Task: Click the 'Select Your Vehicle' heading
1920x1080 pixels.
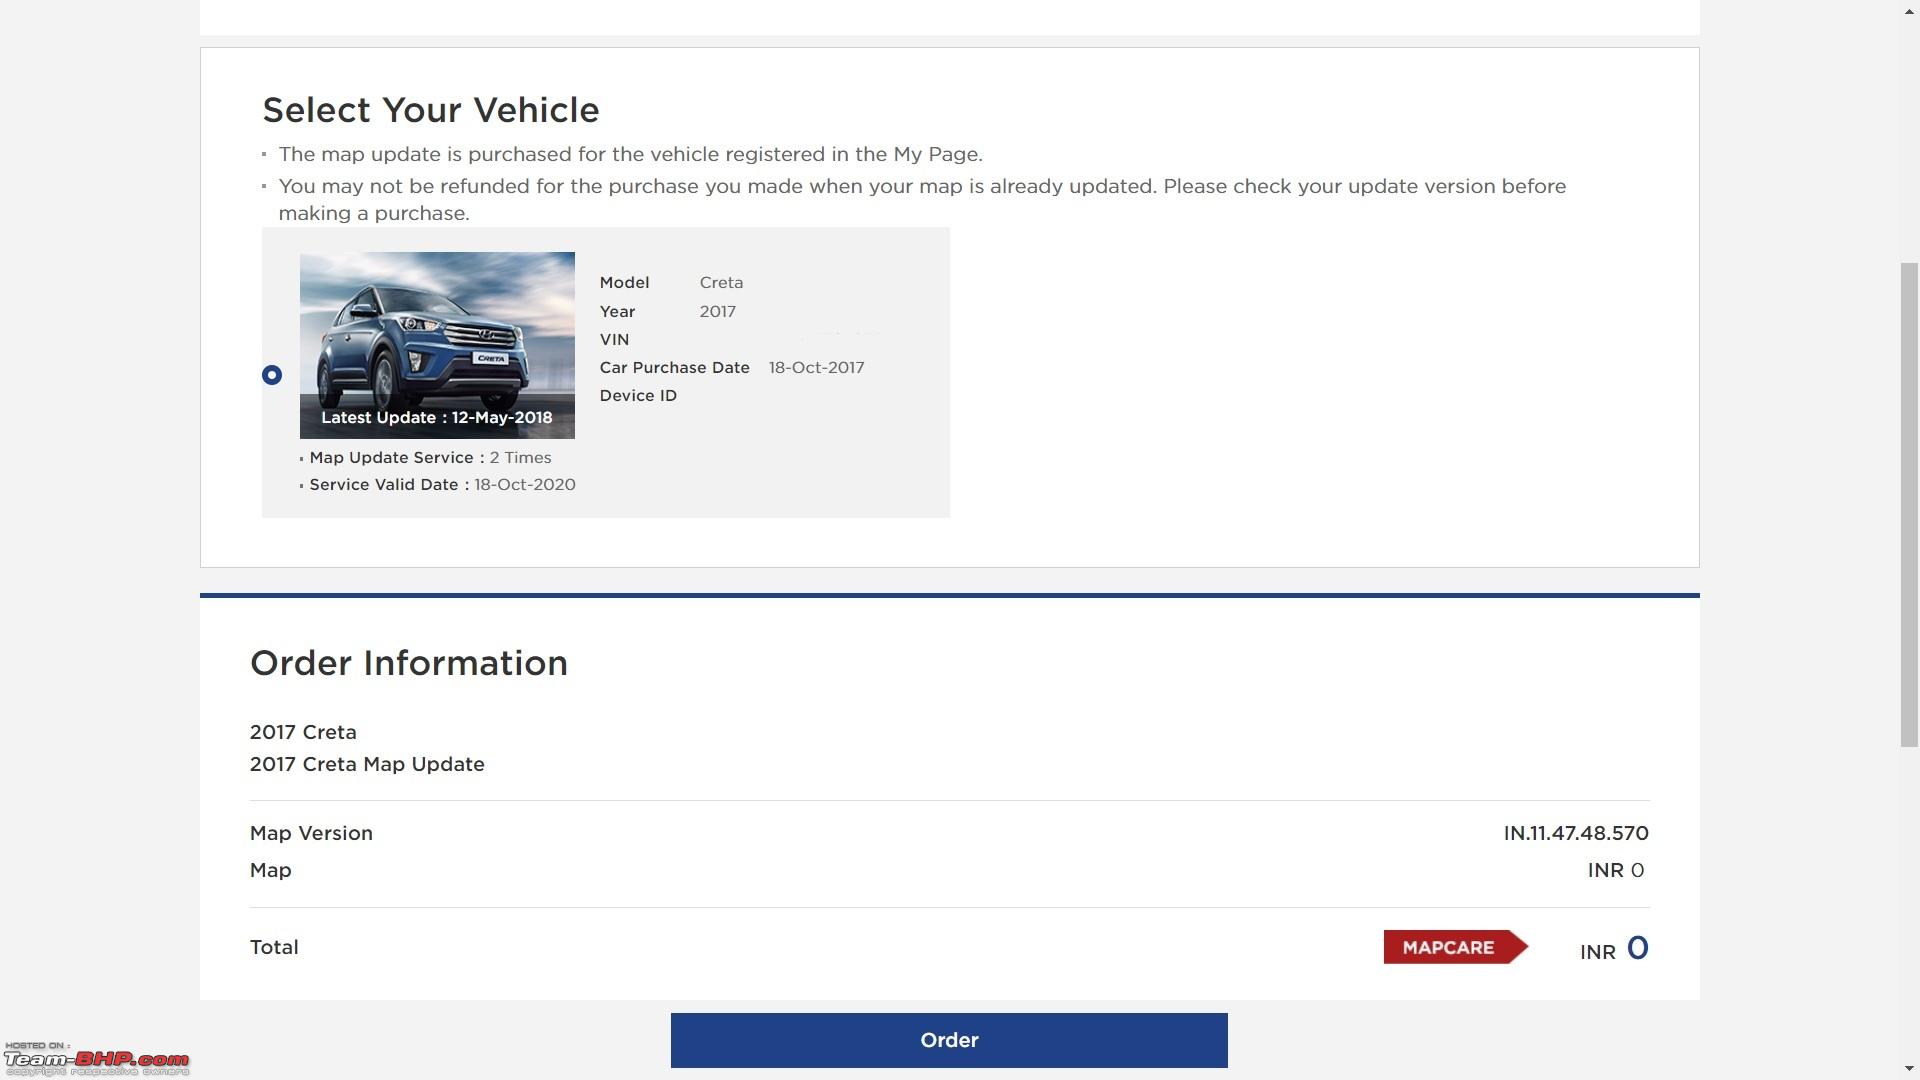Action: click(431, 110)
